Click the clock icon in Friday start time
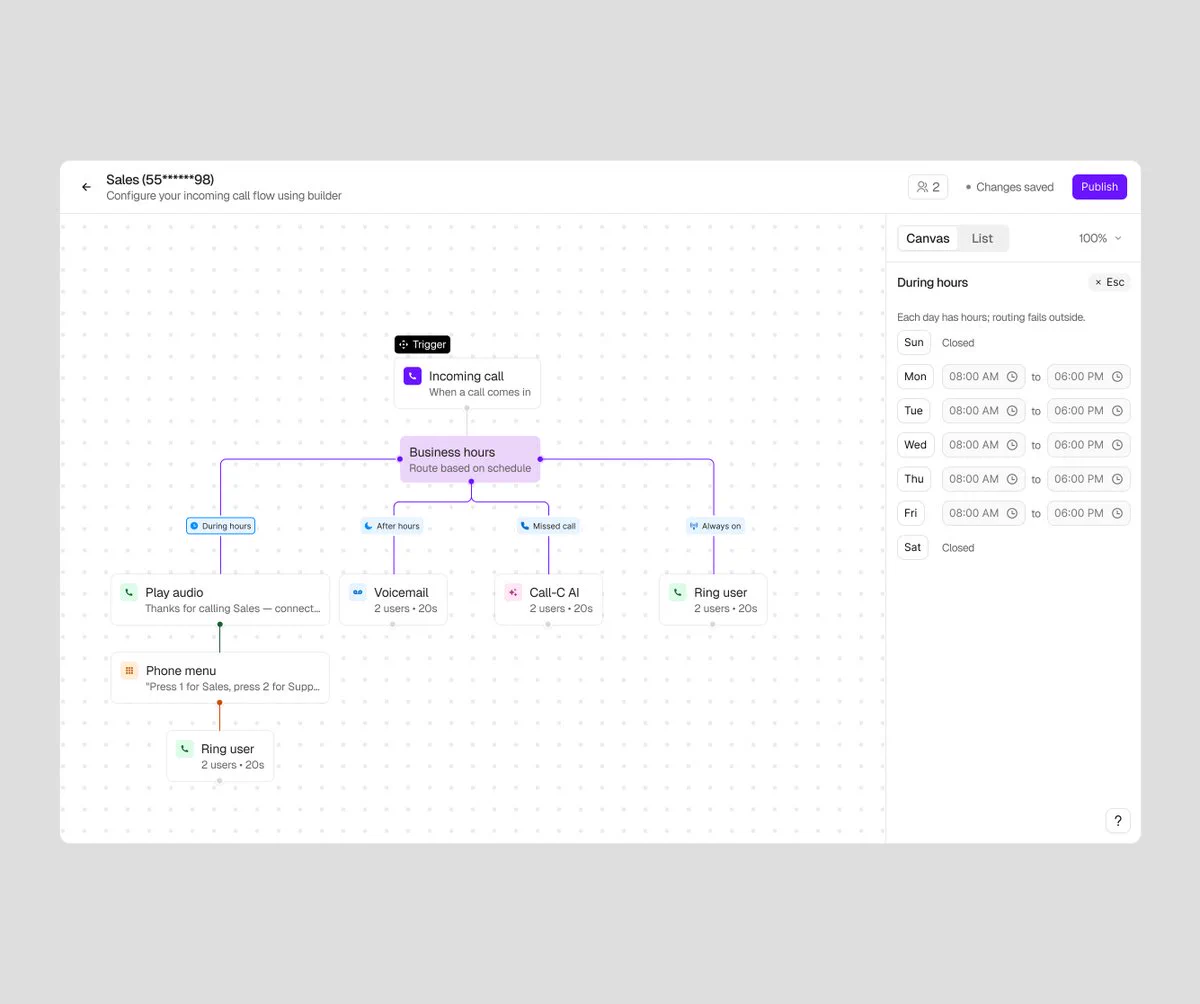 coord(1012,513)
